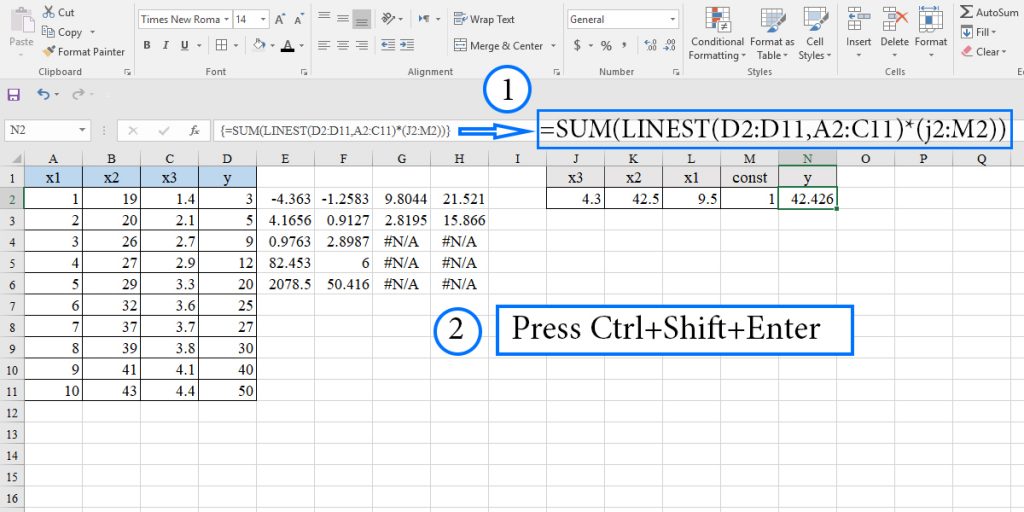Increase decimal places

(x=650, y=46)
